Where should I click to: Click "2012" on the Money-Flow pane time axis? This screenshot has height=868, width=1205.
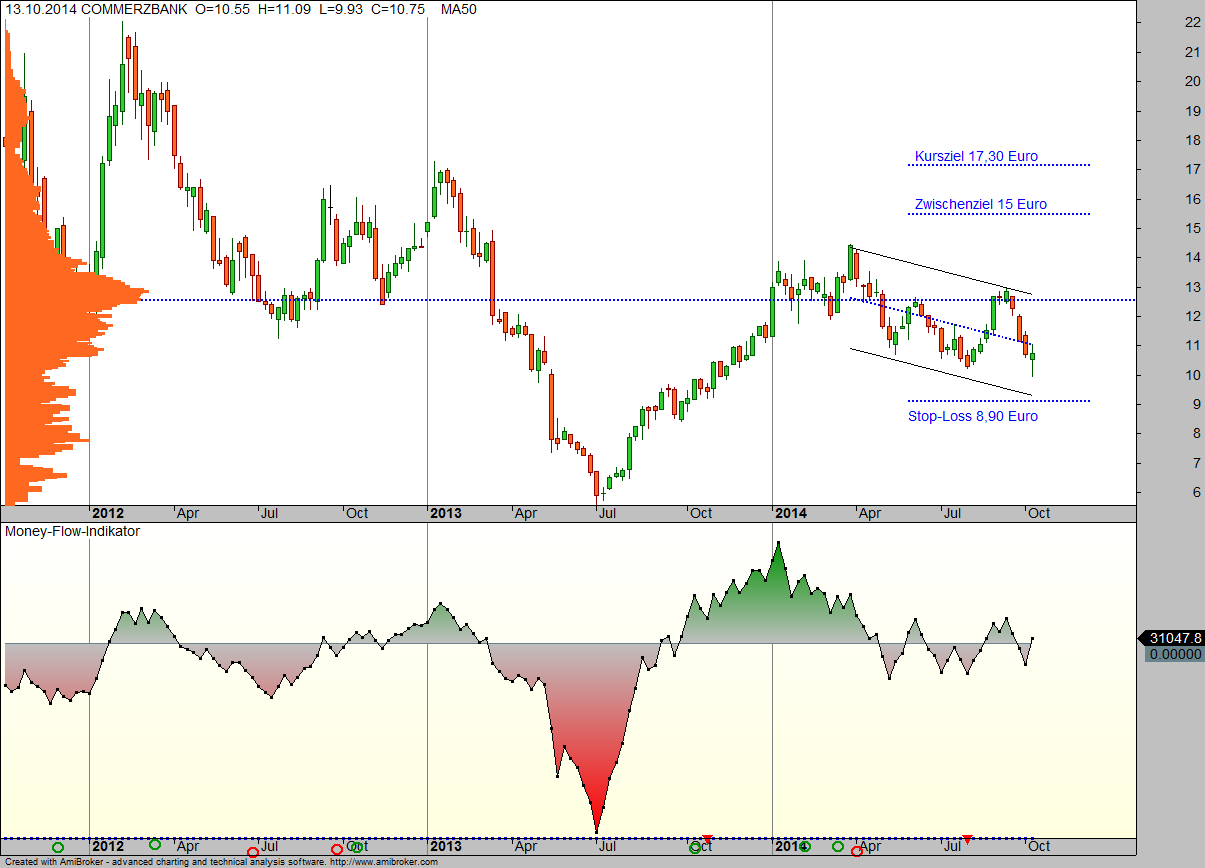click(109, 846)
